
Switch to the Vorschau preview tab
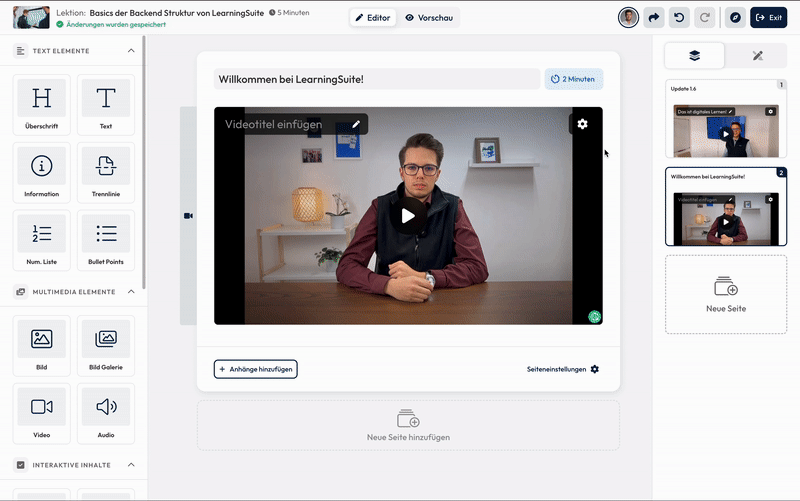(429, 17)
